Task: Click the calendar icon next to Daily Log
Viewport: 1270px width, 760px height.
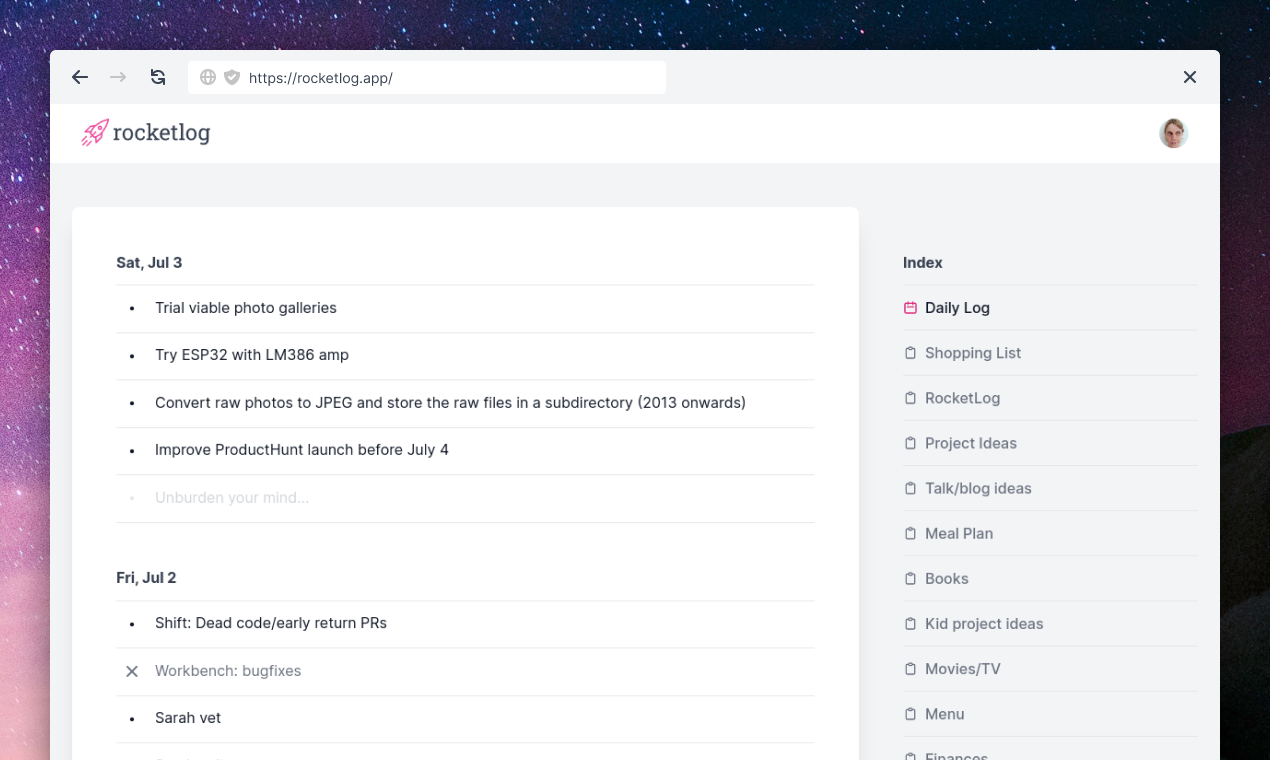Action: point(910,308)
